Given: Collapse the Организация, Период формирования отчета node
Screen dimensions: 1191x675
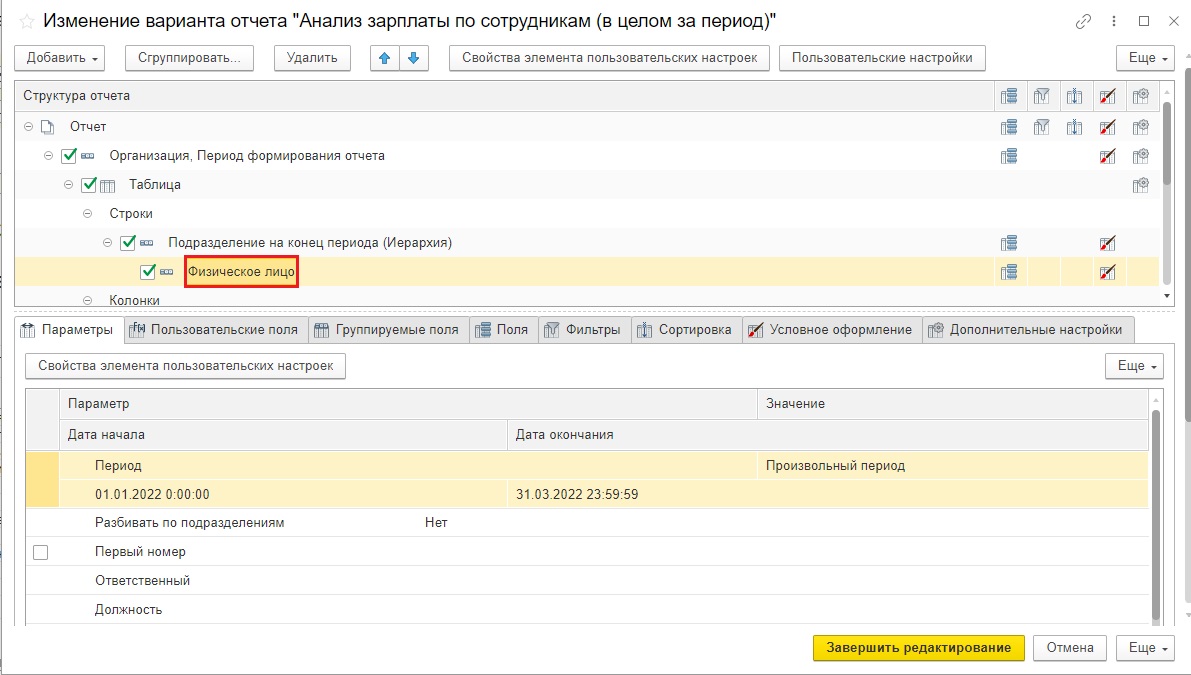Looking at the screenshot, I should [x=48, y=156].
